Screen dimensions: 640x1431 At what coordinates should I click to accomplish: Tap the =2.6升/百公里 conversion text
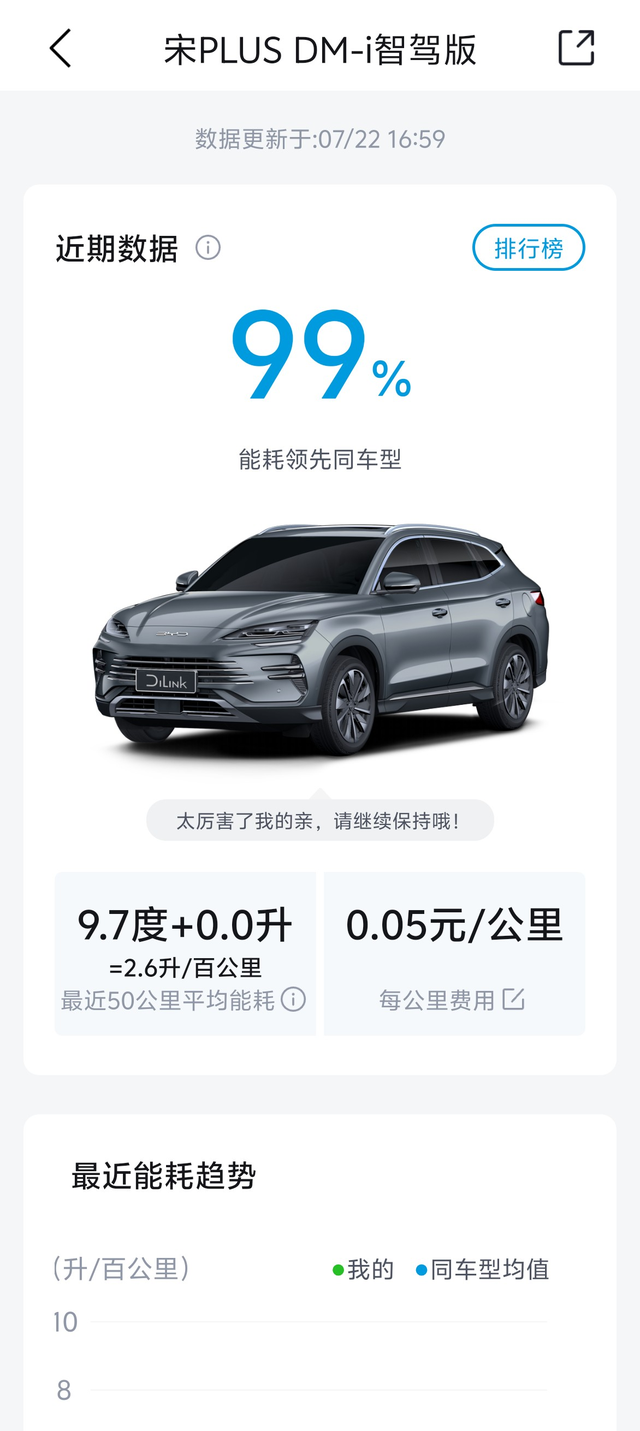click(x=185, y=968)
